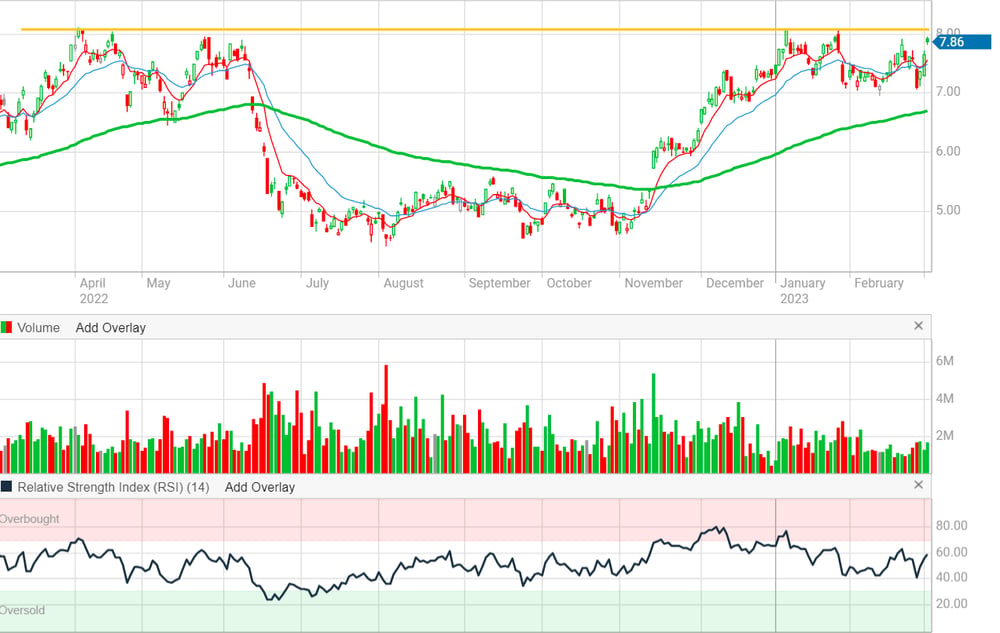Viewport: 1000px width, 633px height.
Task: Open Relative Strength Index (RSI) (14) settings
Action: (x=113, y=487)
